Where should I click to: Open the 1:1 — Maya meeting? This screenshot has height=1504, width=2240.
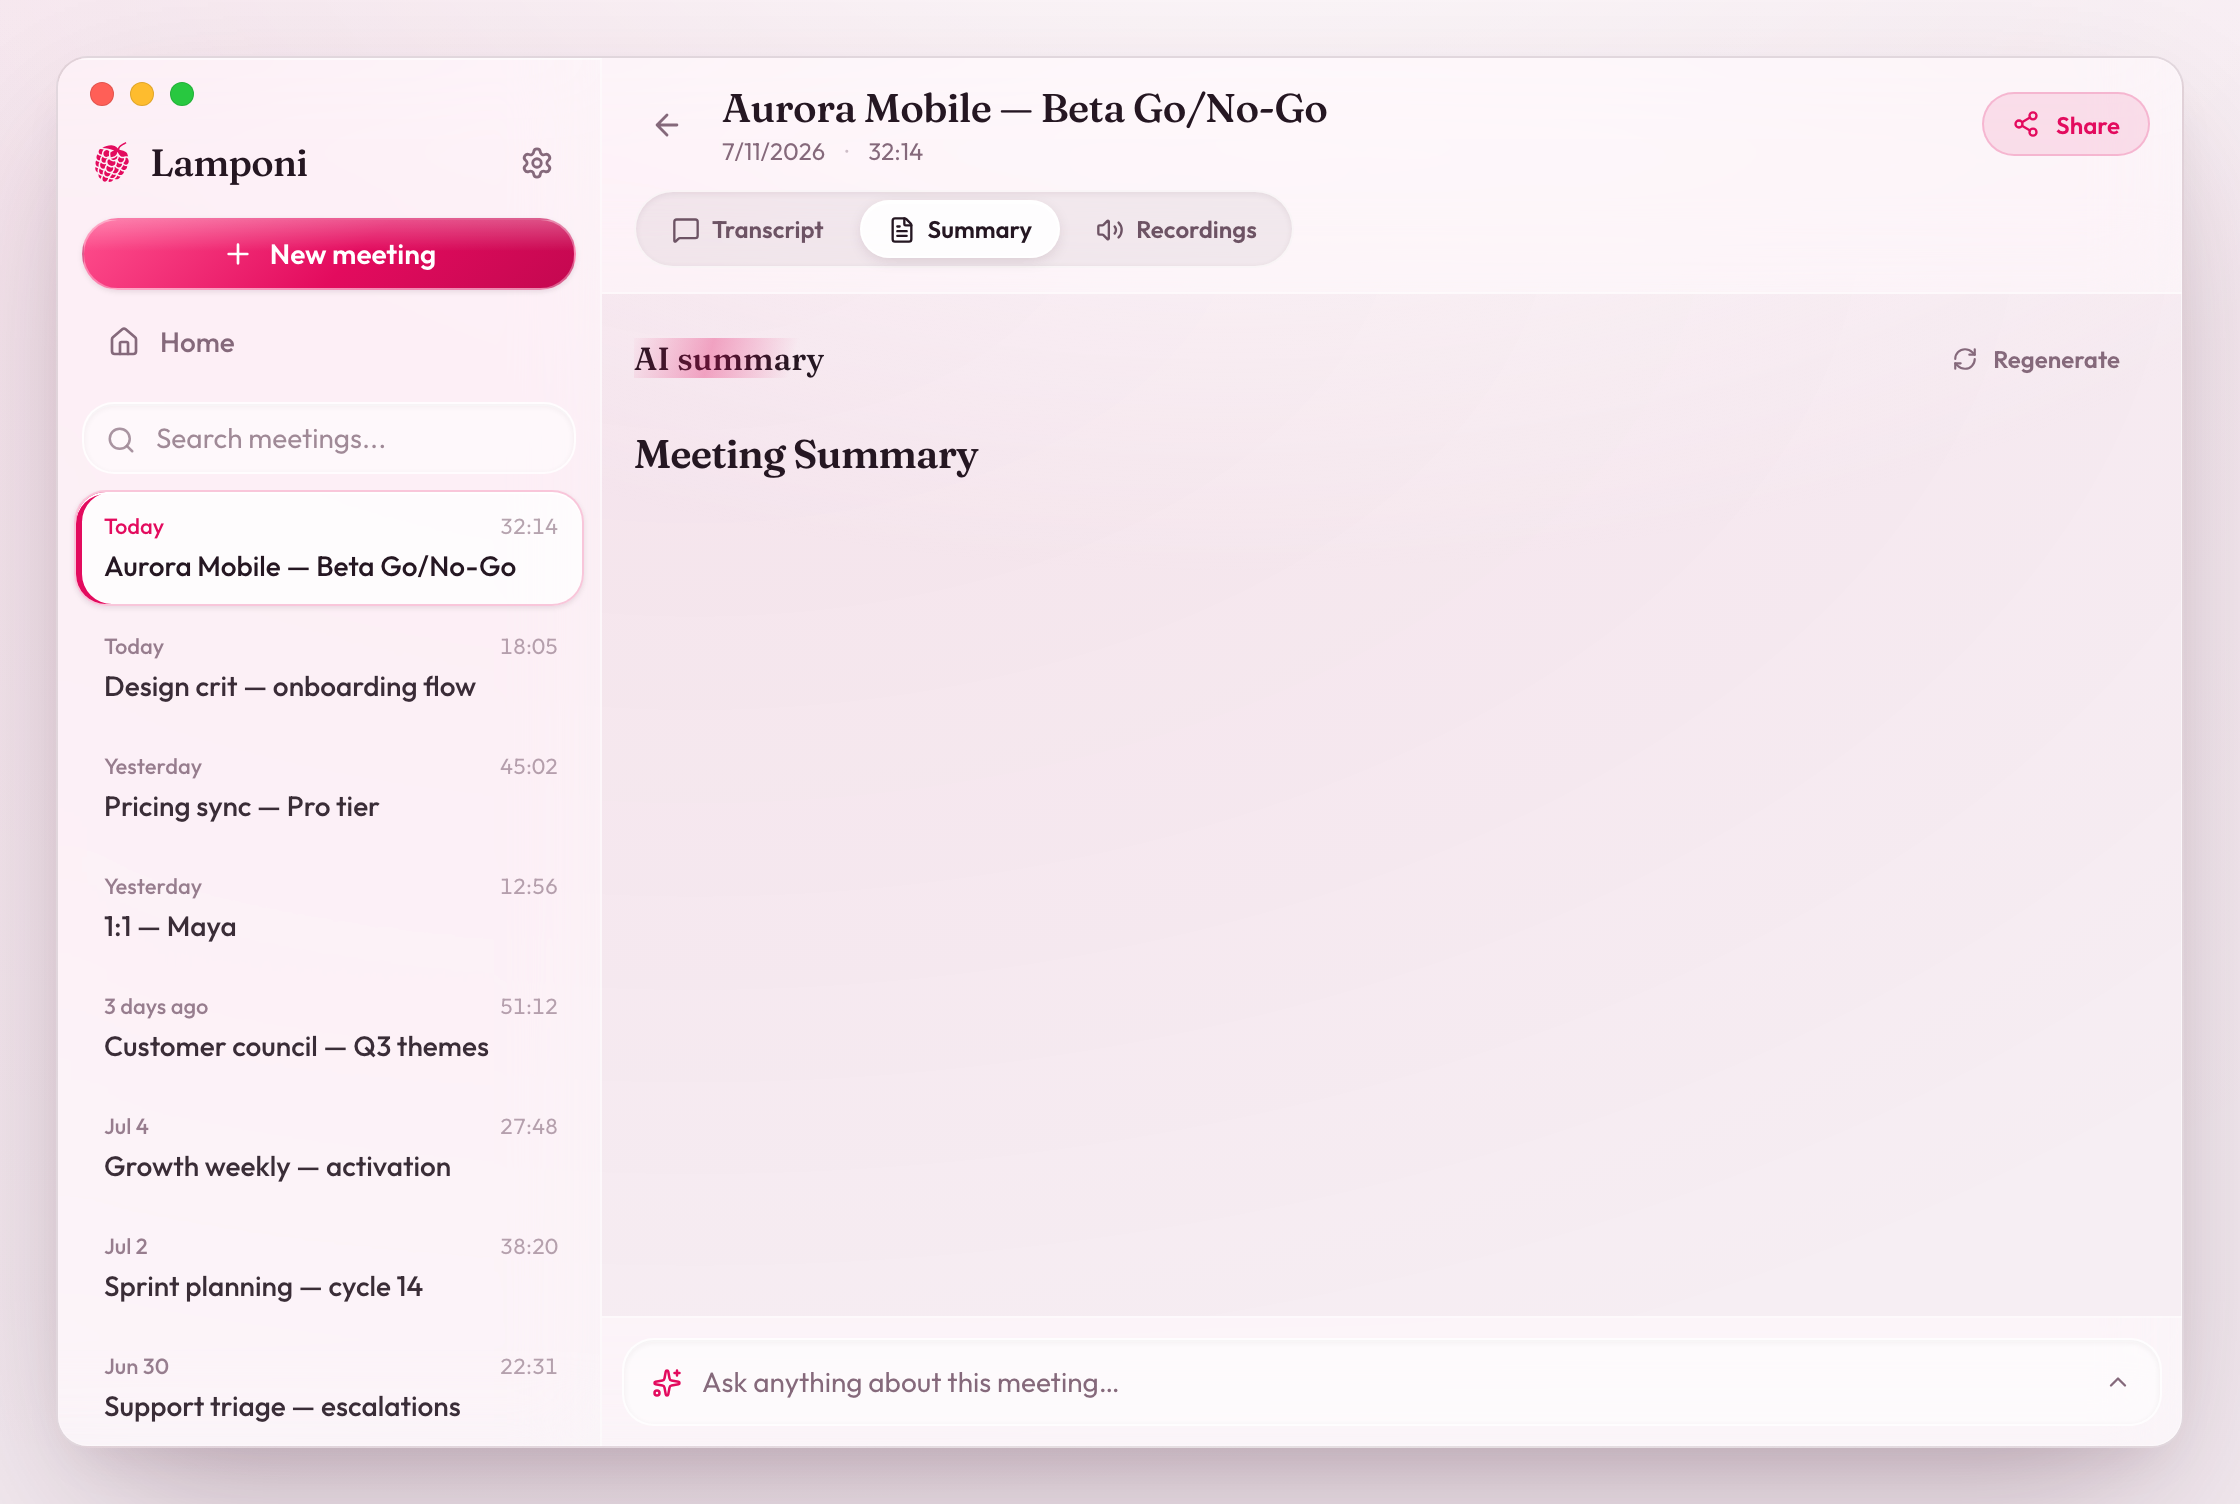(x=329, y=908)
